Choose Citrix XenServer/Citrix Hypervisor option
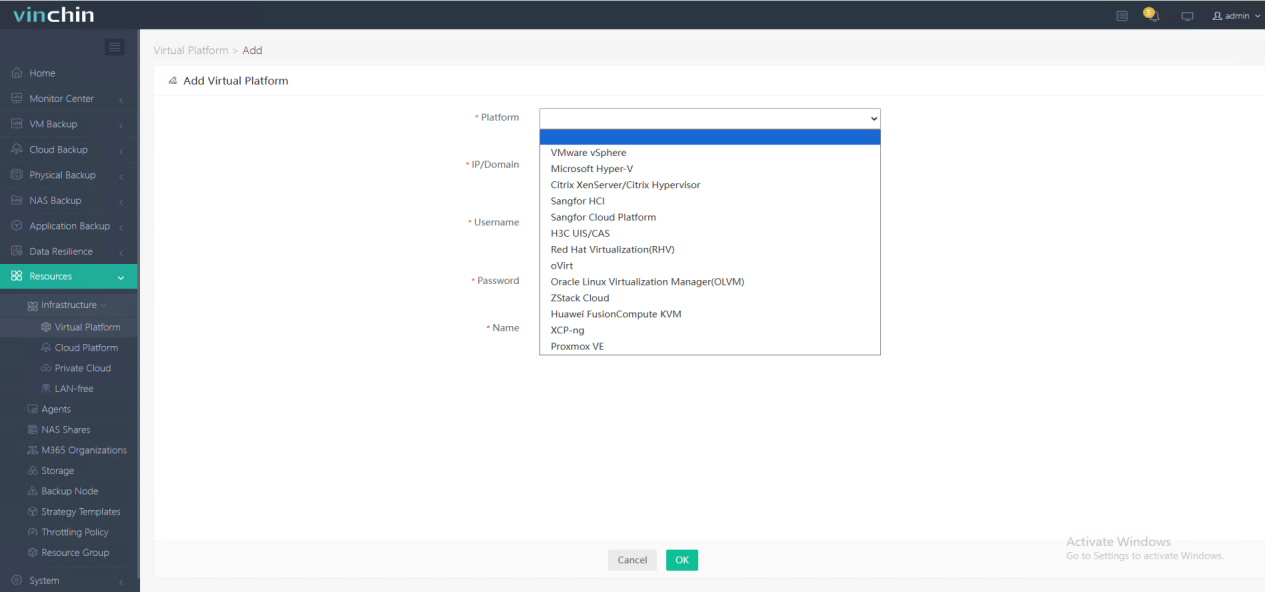1265x592 pixels. click(710, 185)
